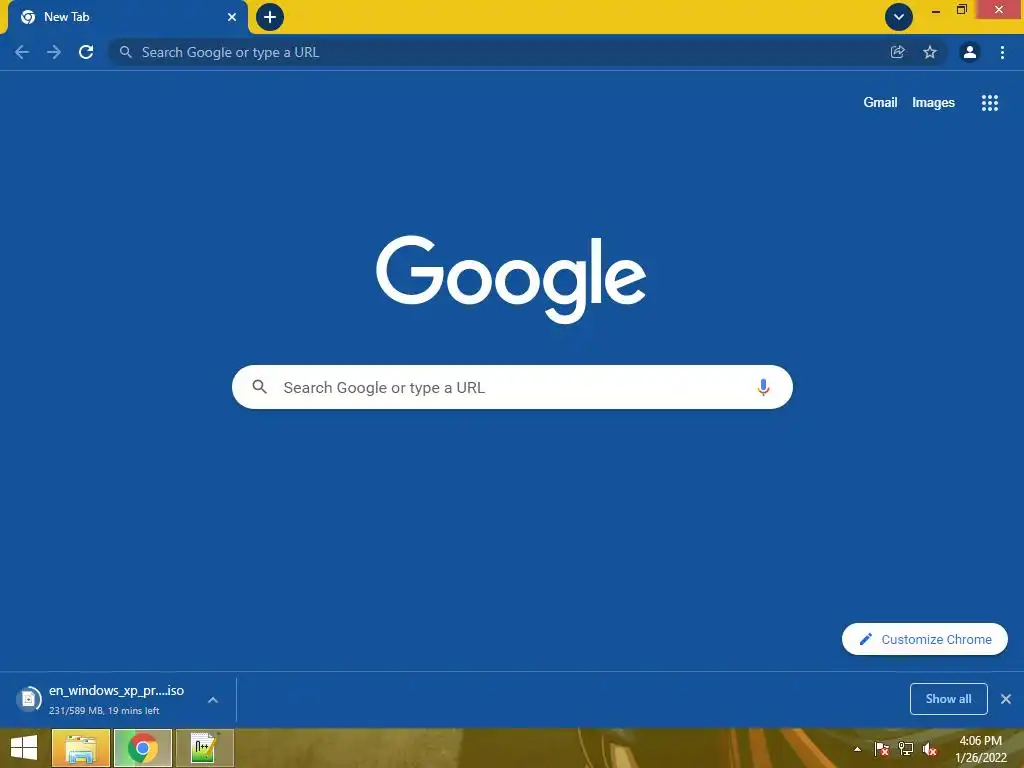Open a new tab with plus button
Viewport: 1024px width, 768px height.
point(270,17)
